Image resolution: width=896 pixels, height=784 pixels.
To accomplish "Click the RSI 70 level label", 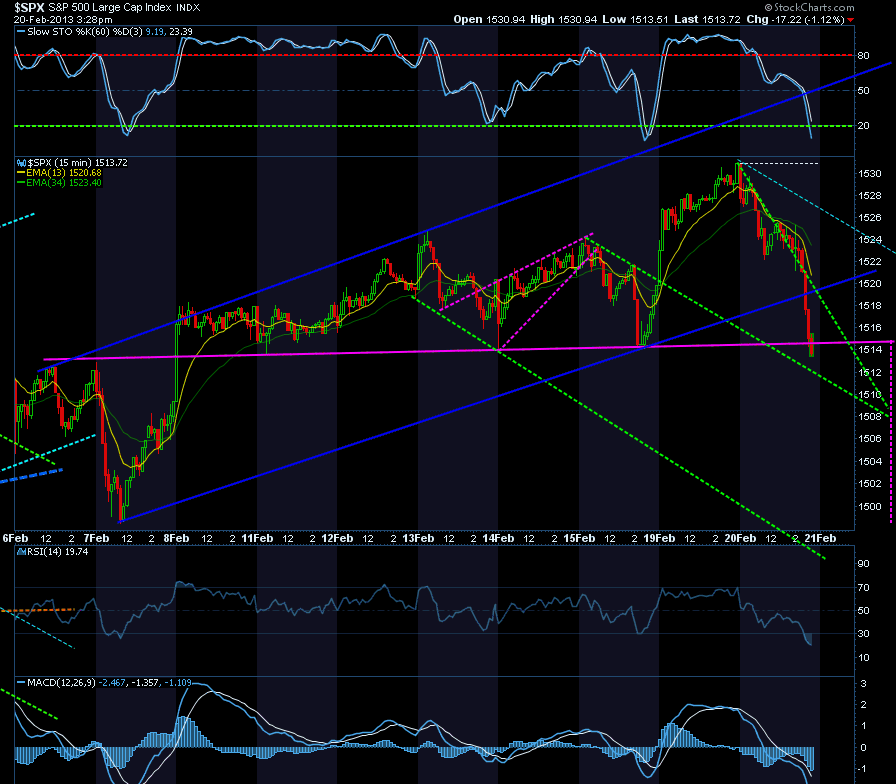I will [x=863, y=587].
